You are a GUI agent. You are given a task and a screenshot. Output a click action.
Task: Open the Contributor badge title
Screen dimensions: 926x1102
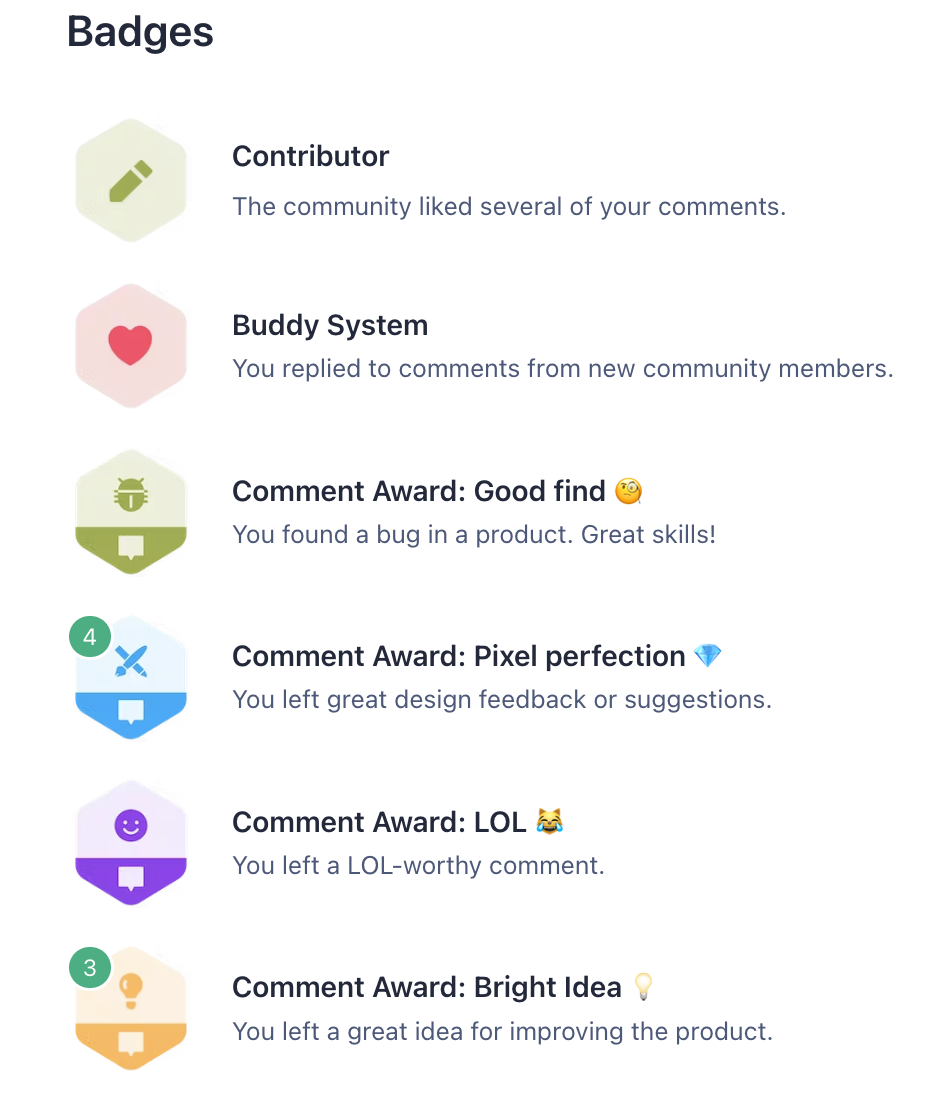click(311, 156)
